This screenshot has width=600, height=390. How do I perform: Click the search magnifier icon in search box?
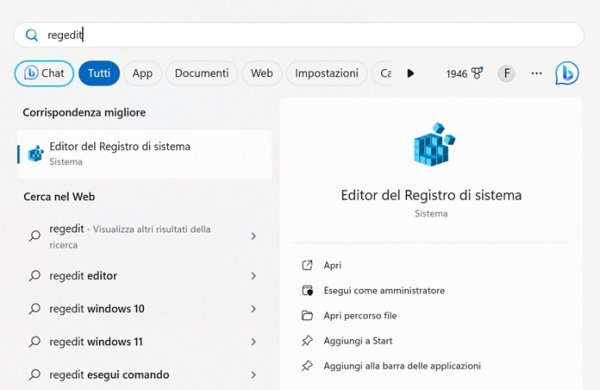coord(31,35)
